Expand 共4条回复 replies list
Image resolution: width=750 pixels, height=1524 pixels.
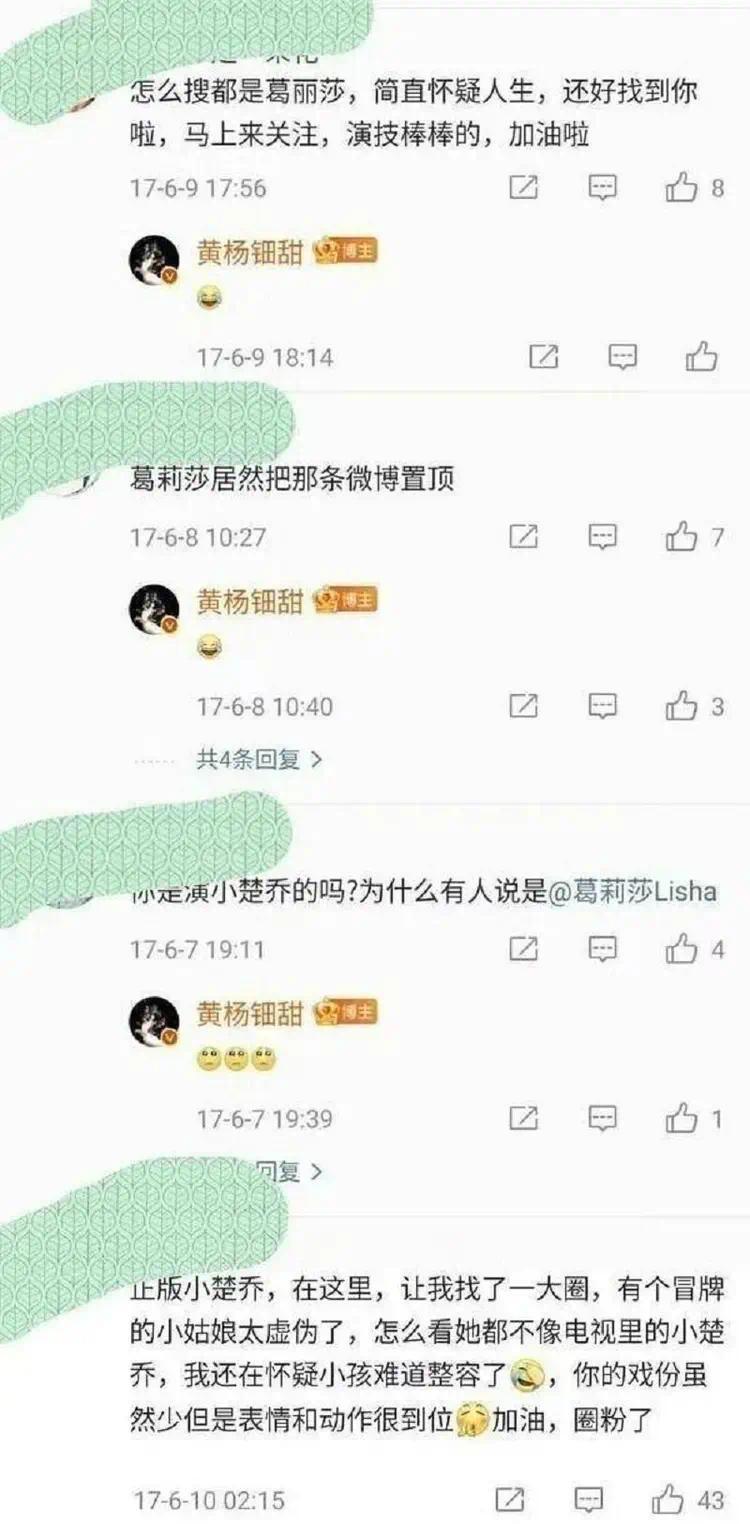point(260,759)
